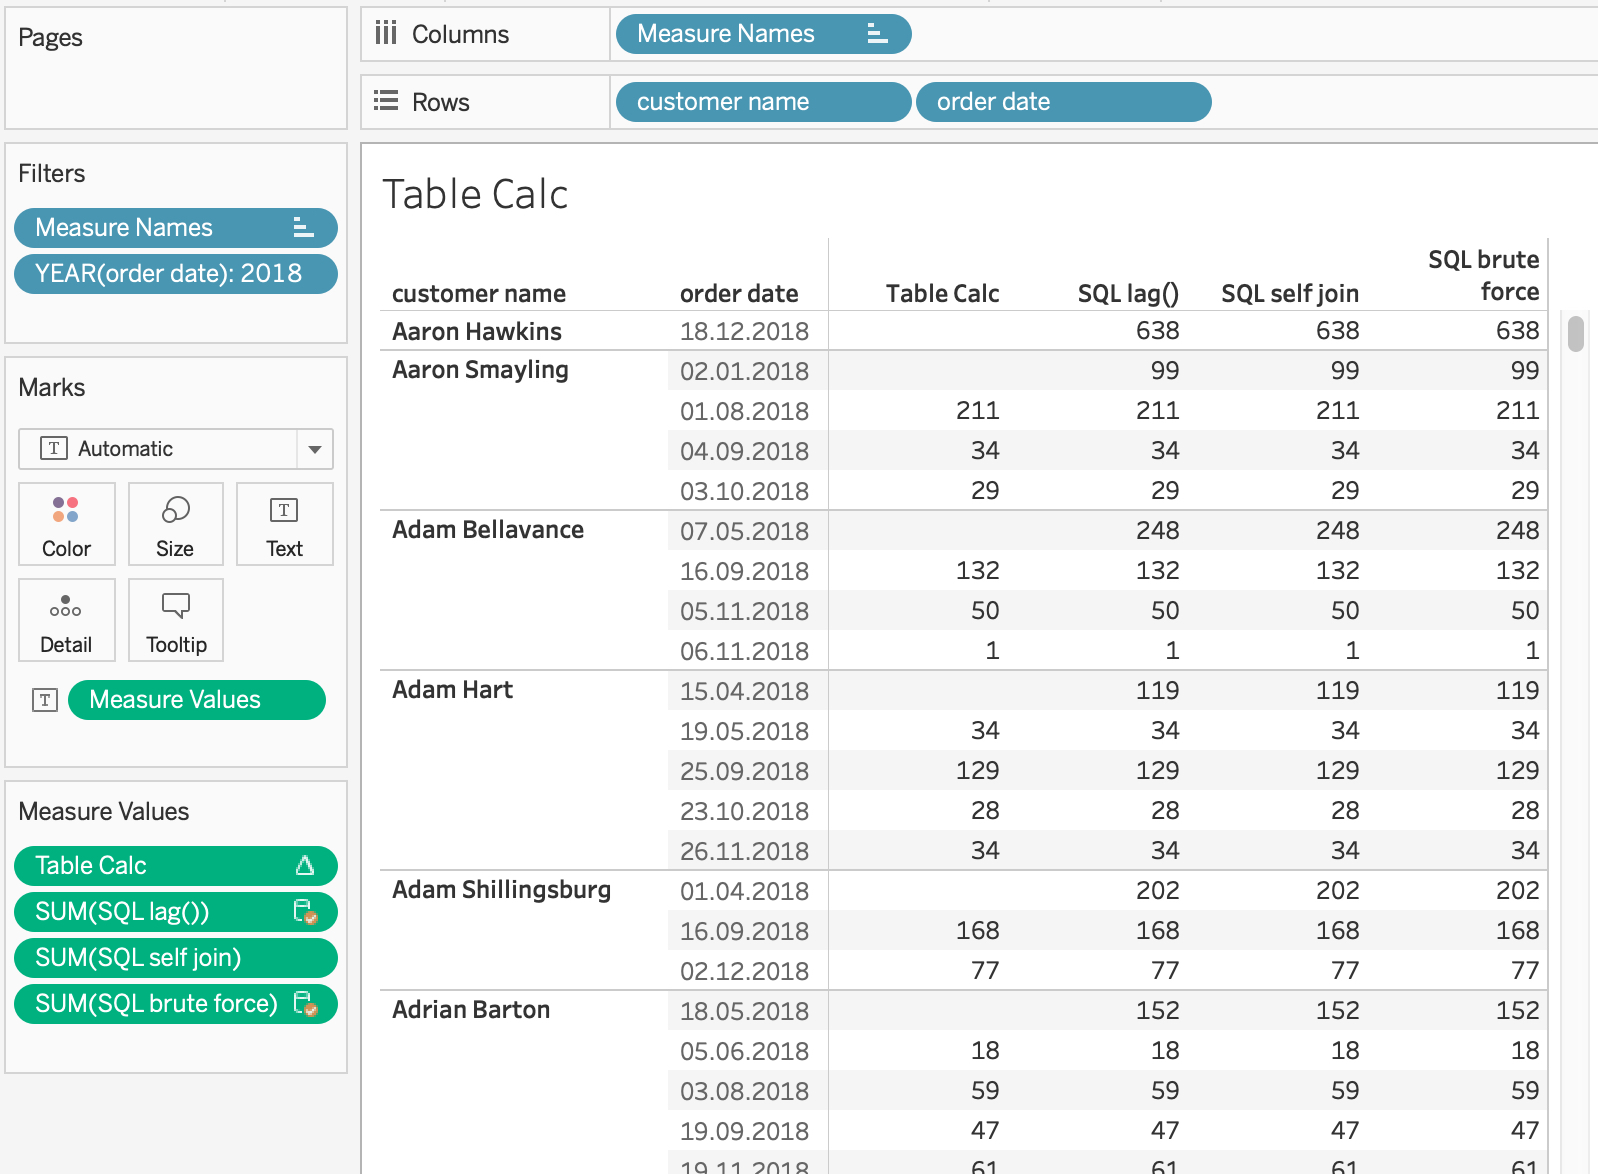Click the date 01.08.2018

tap(744, 411)
